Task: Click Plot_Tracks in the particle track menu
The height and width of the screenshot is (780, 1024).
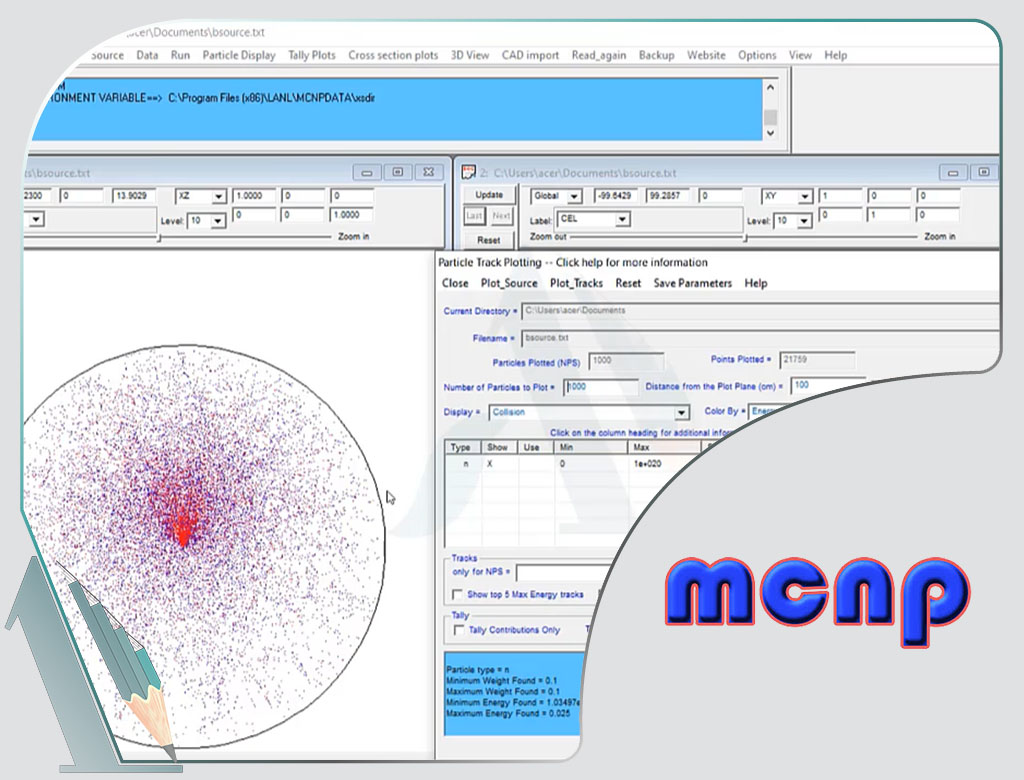Action: 576,284
